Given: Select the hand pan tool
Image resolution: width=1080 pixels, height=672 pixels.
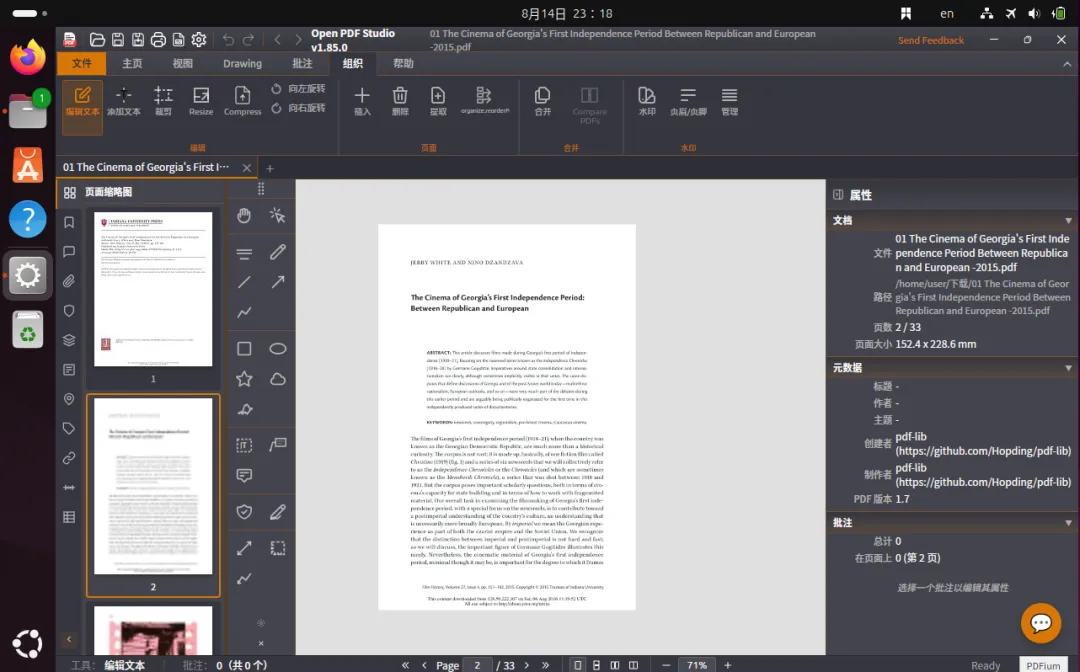Looking at the screenshot, I should tap(244, 216).
